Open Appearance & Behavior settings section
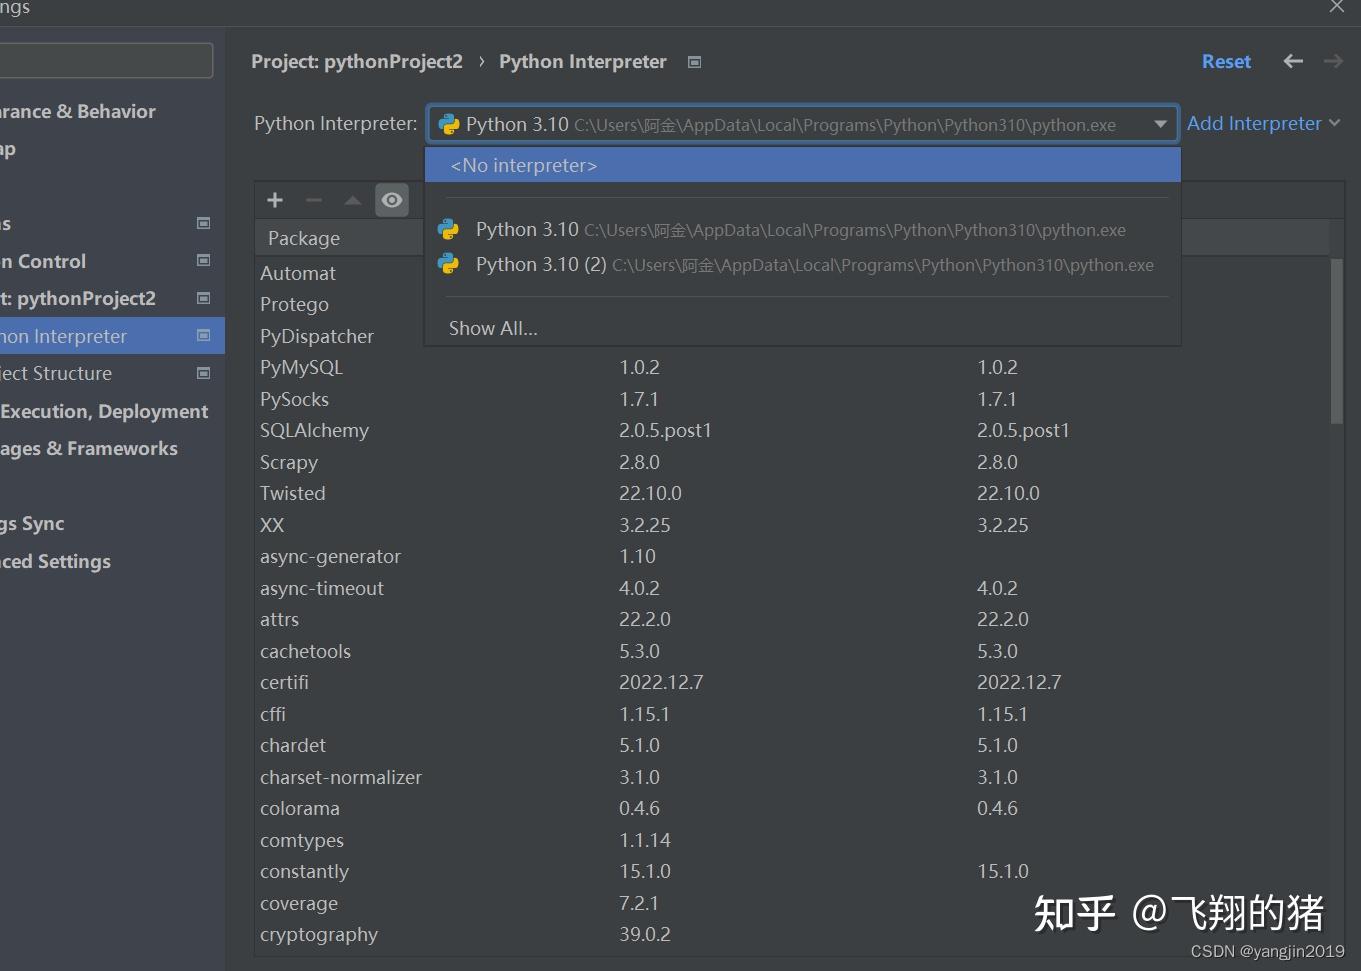Screen dimensions: 1361x971 78,111
